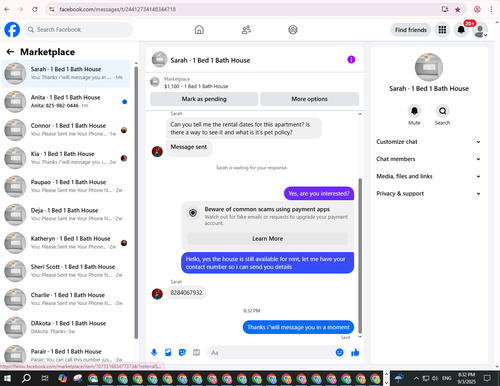This screenshot has height=386, width=500.
Task: Open Charlie - 1 Bed 1 Bath House chat
Action: (66, 299)
